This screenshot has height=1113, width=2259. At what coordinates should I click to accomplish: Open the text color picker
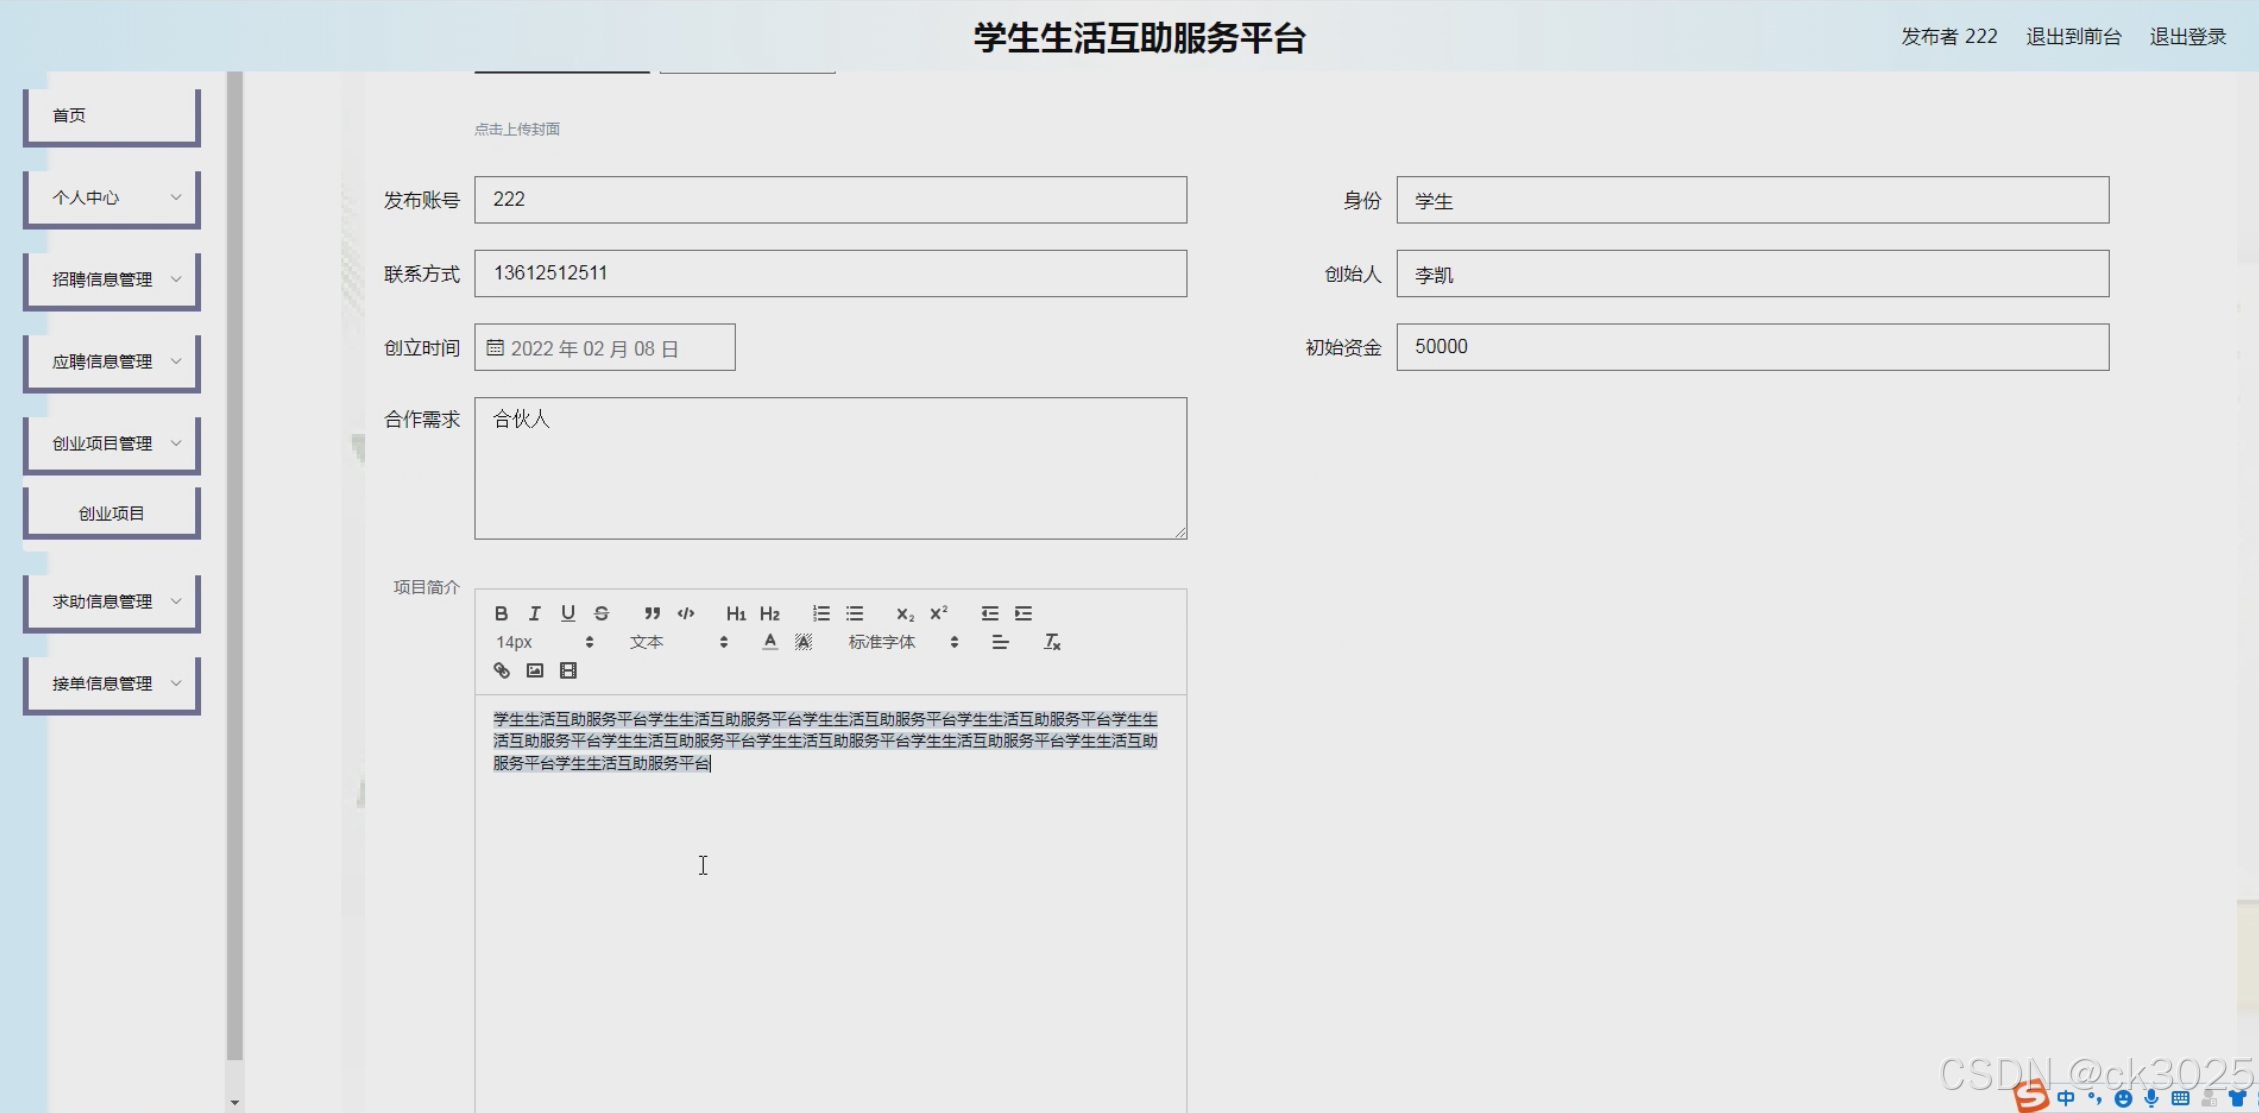click(x=769, y=642)
